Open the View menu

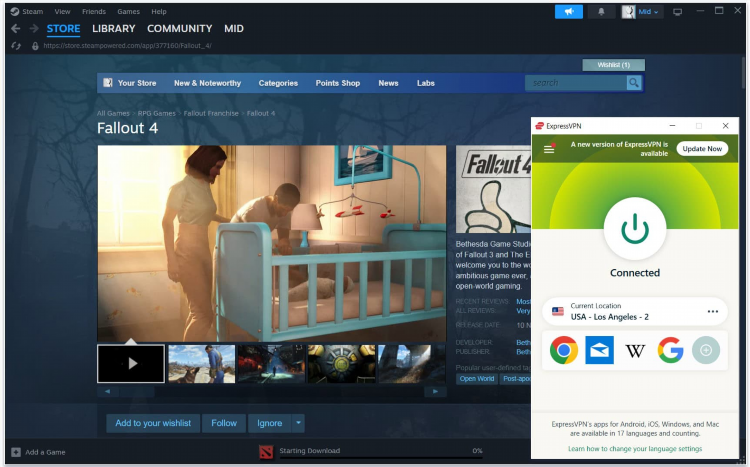62,11
